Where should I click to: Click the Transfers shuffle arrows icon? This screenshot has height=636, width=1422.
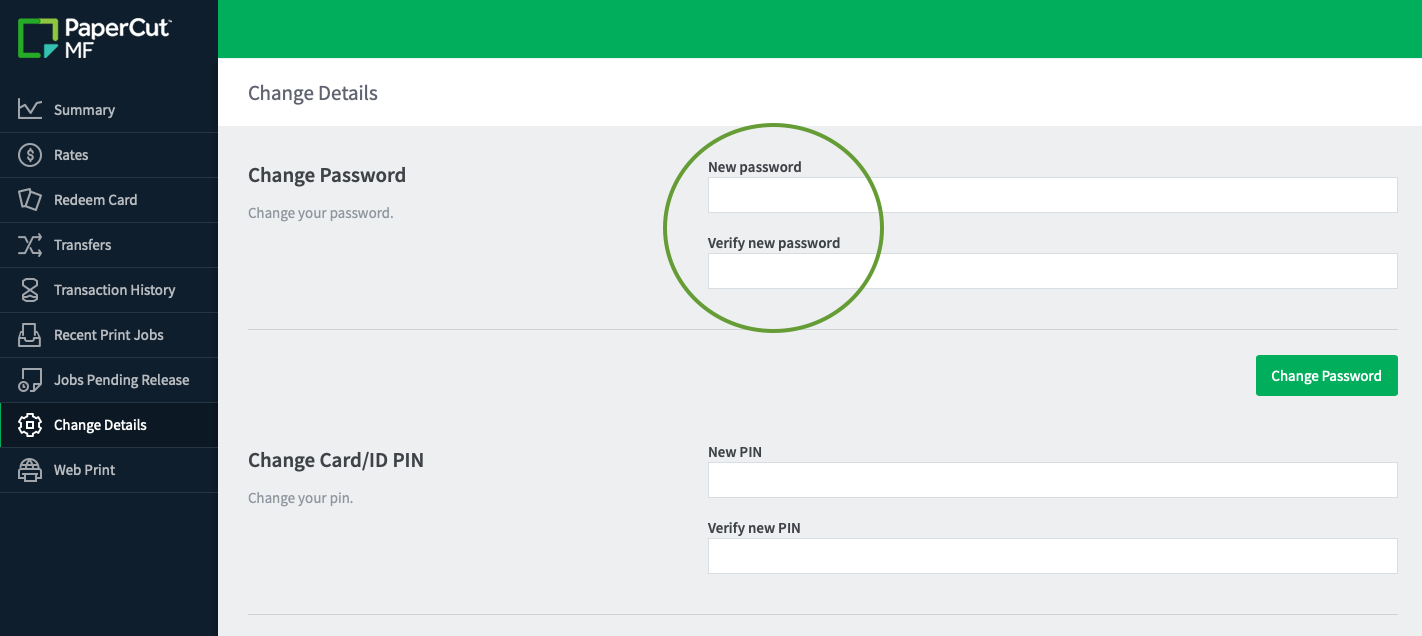30,244
